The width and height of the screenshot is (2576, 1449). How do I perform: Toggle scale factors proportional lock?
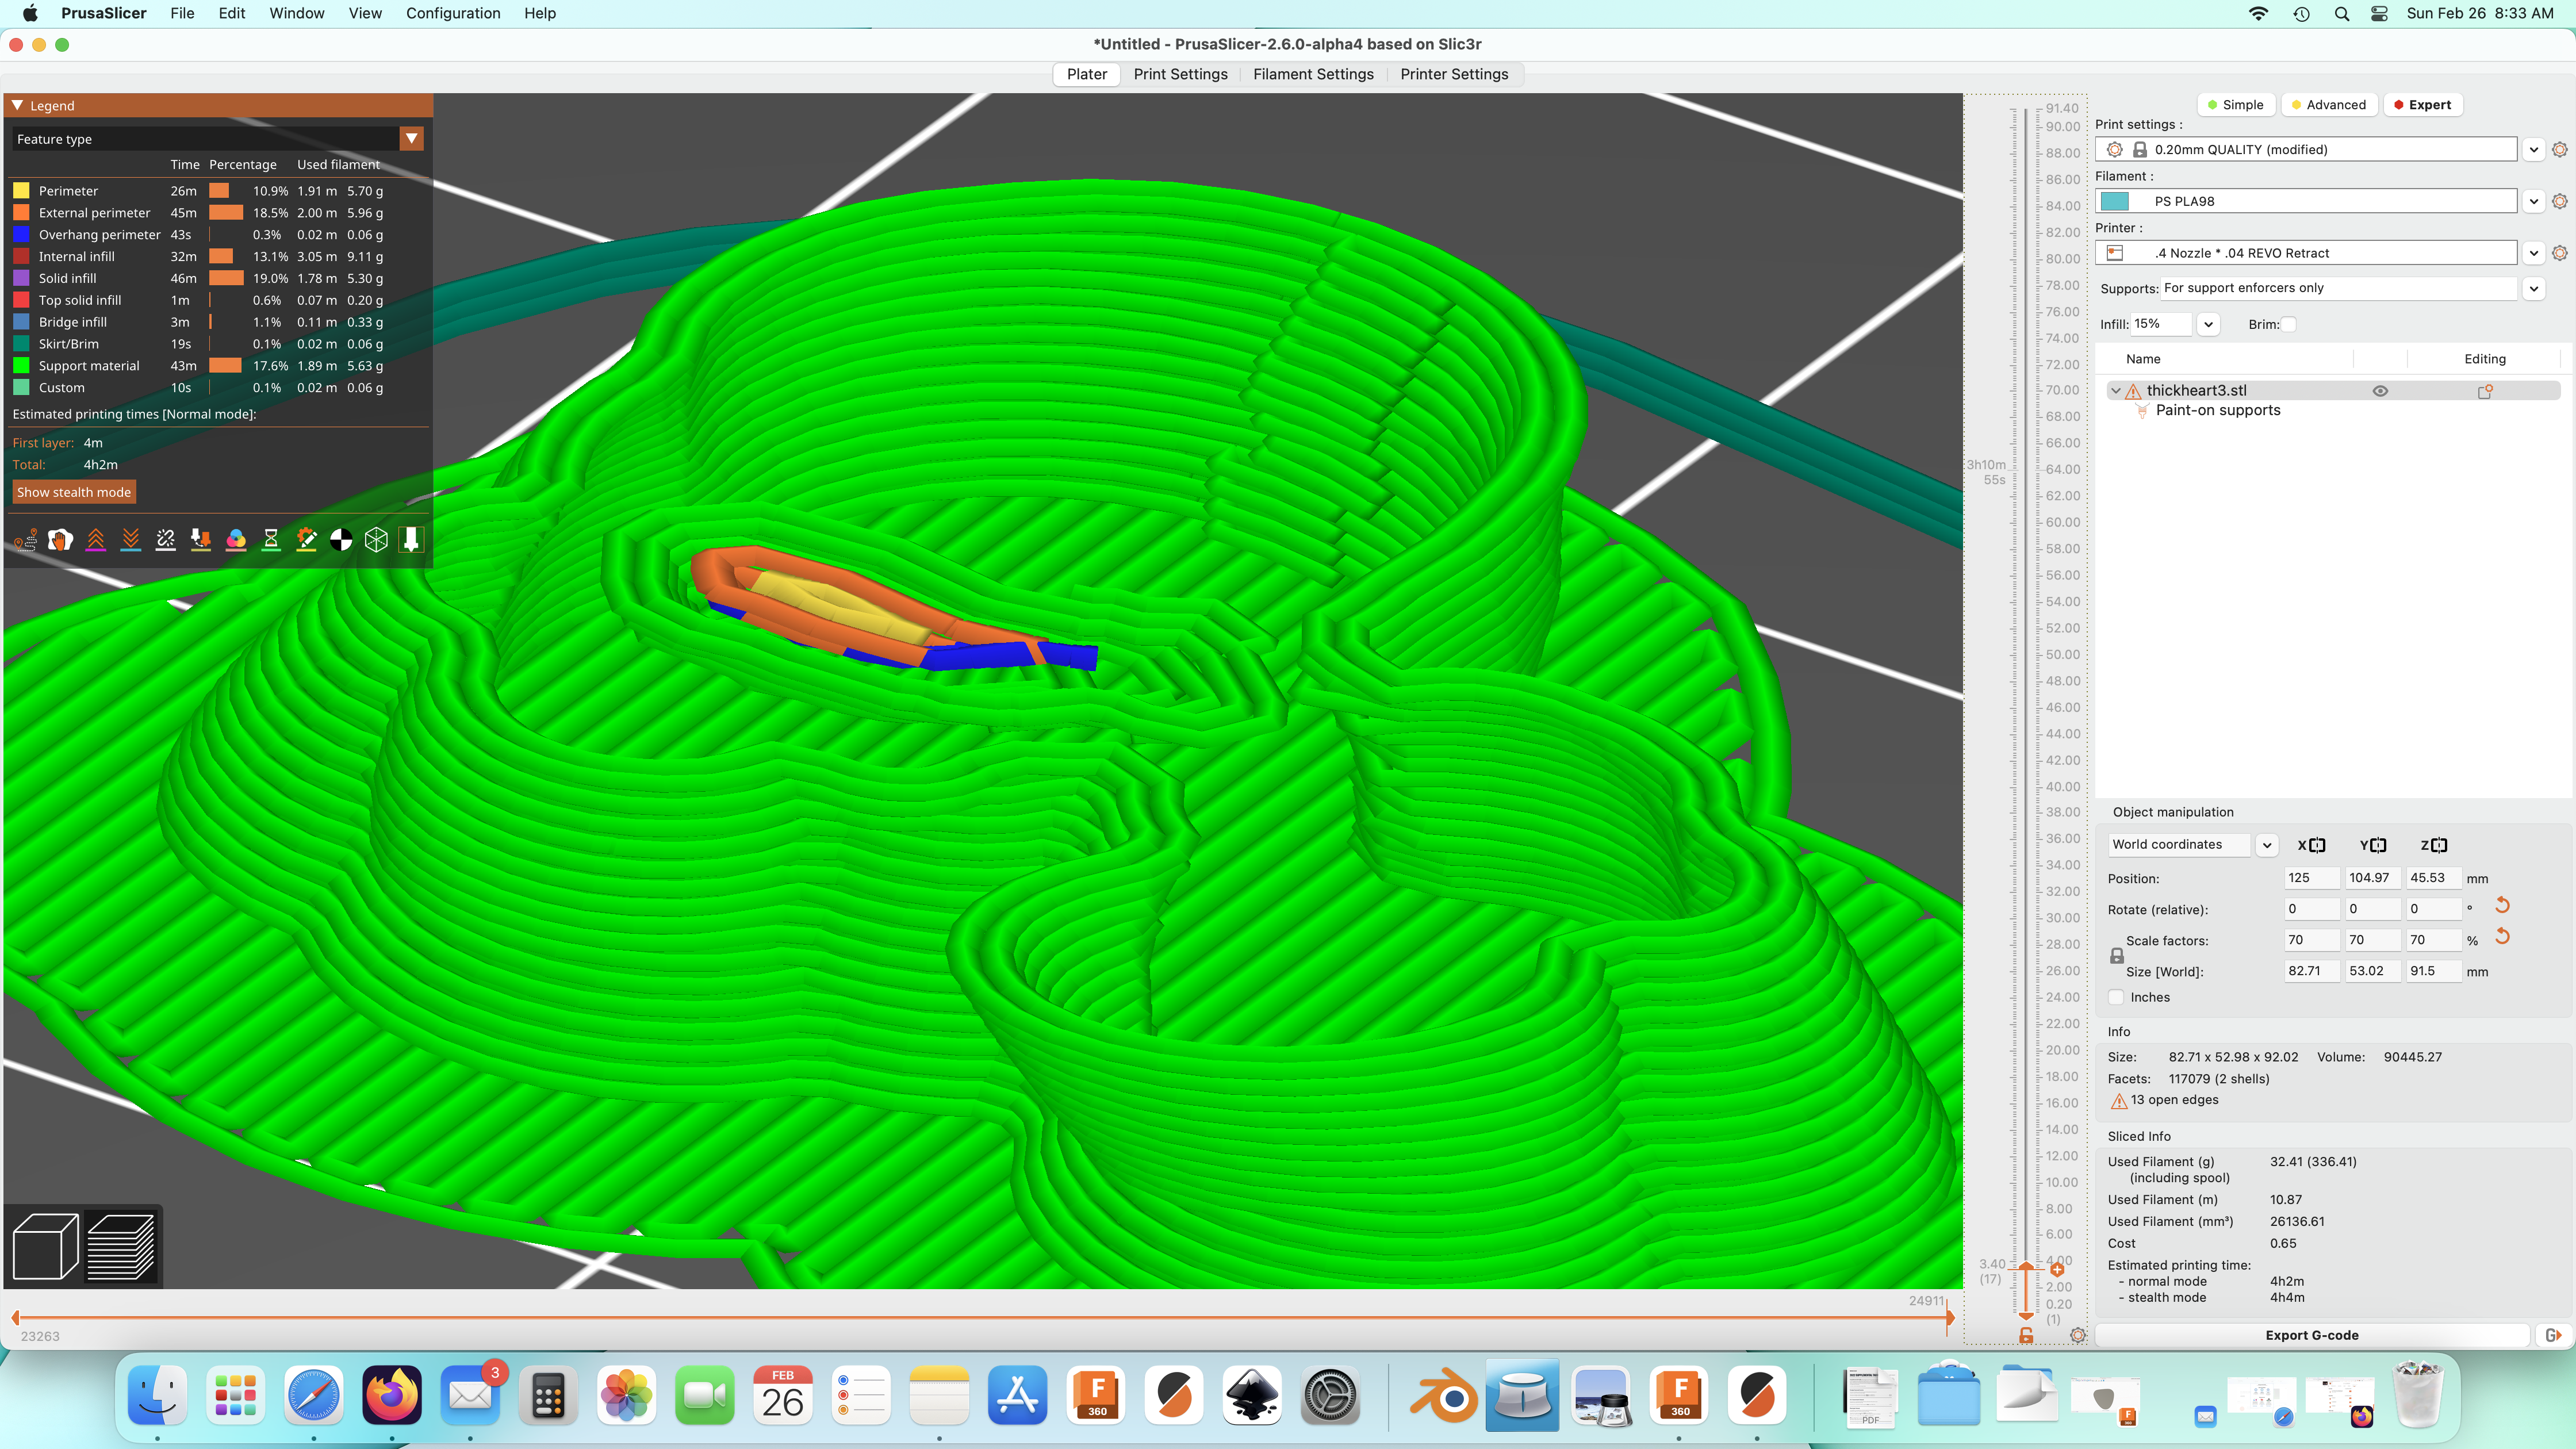[2117, 956]
